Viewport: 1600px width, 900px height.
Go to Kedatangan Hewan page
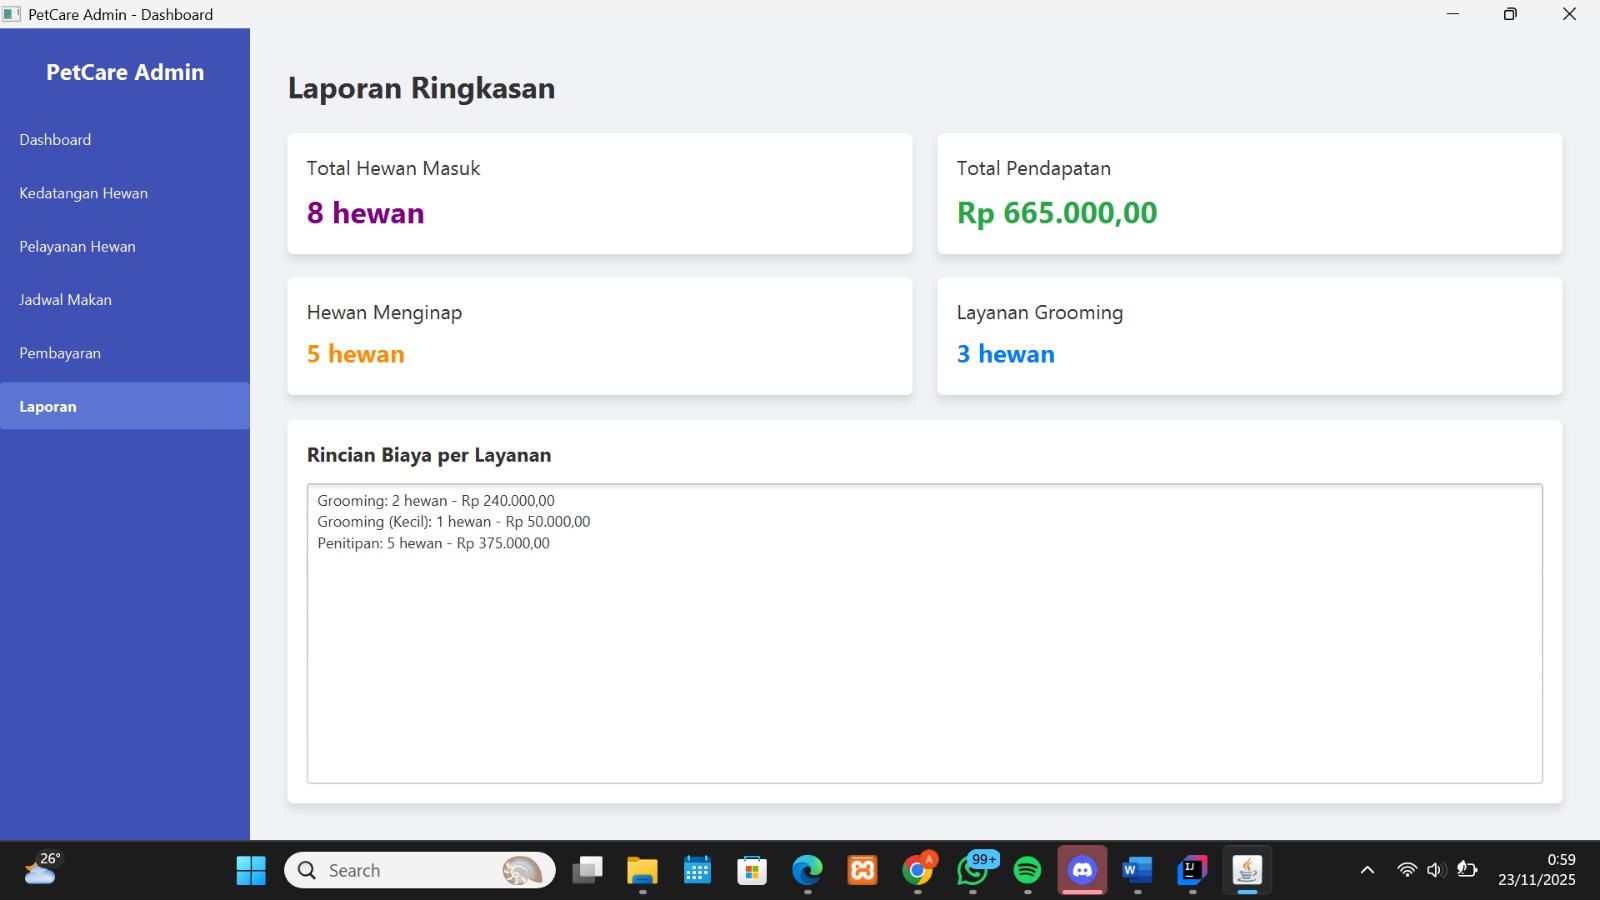click(125, 193)
